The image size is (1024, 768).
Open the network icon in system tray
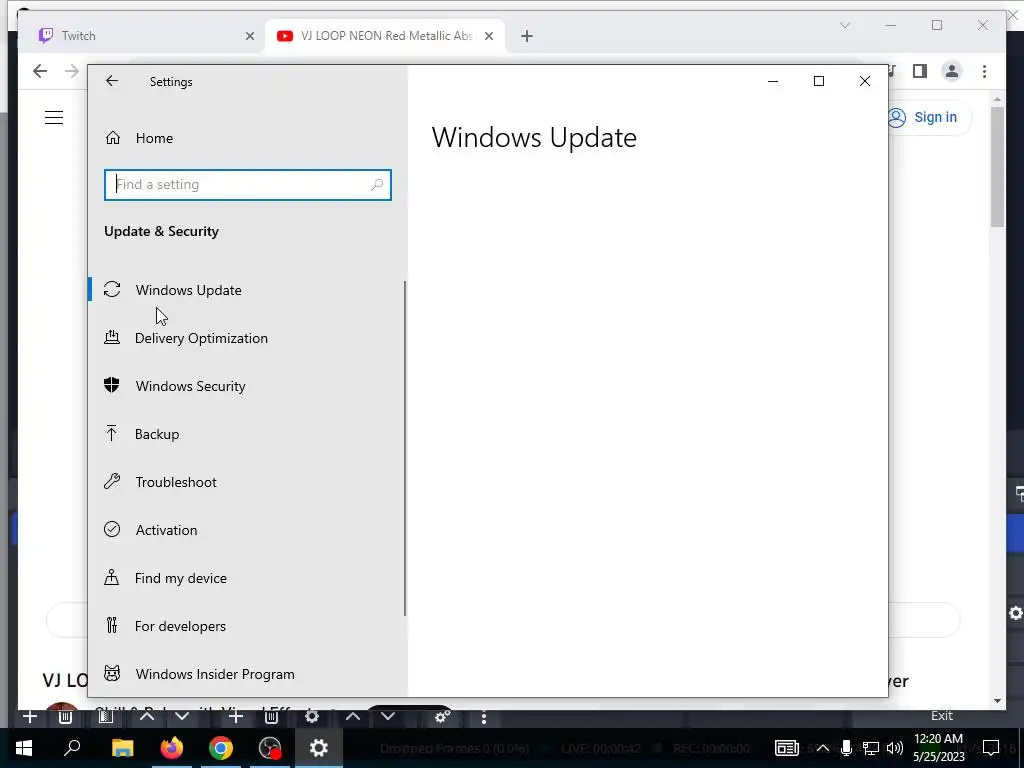(x=871, y=748)
